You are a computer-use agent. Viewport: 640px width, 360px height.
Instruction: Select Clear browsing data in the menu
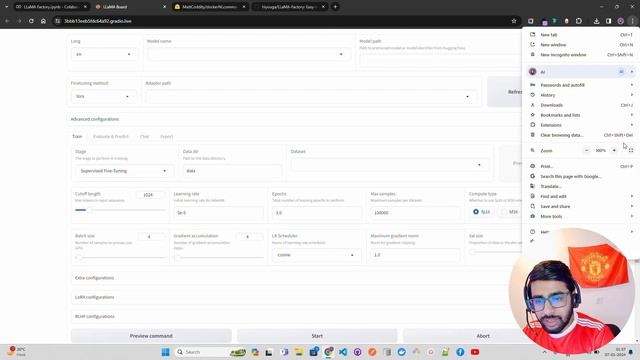(580, 135)
